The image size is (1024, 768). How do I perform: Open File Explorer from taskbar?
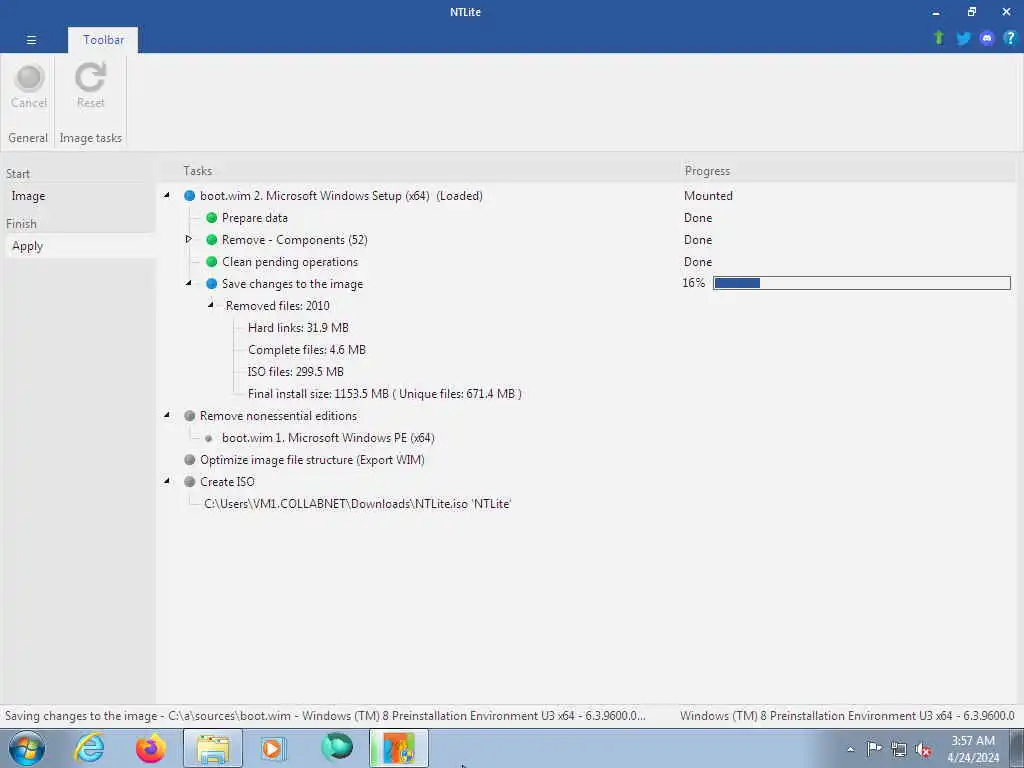point(213,748)
